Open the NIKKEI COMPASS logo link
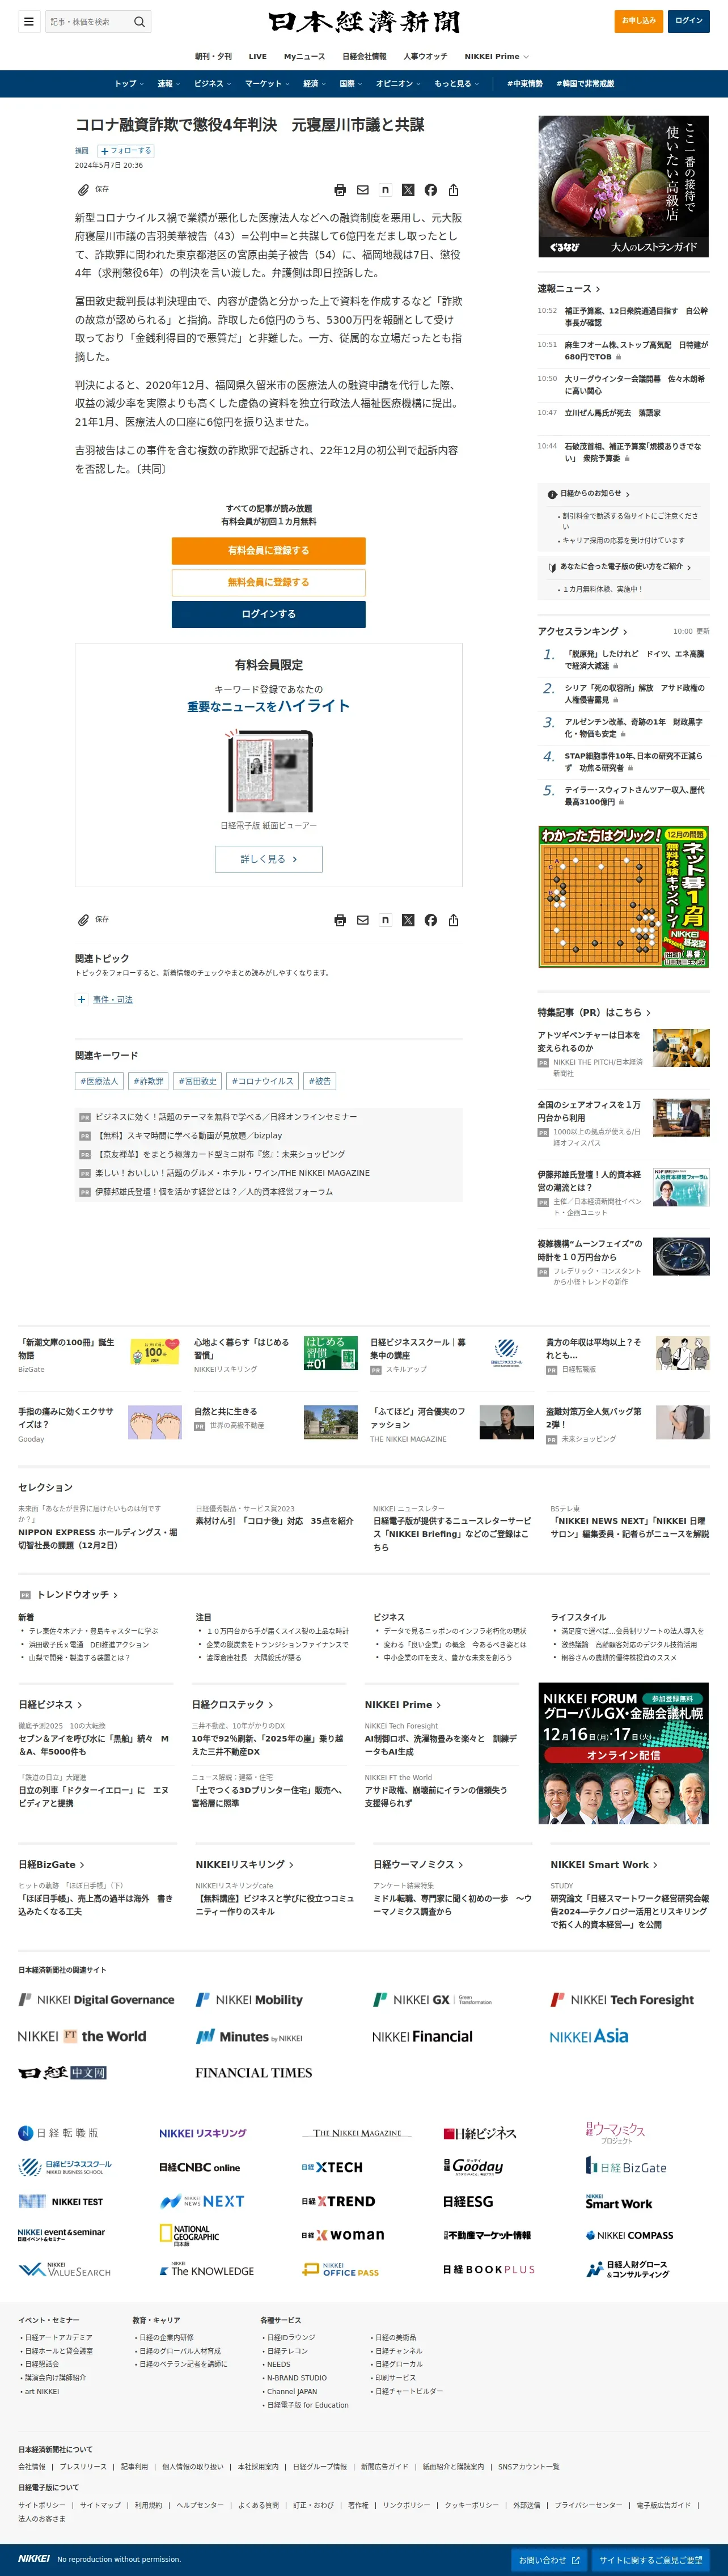This screenshot has height=2576, width=728. [629, 2235]
